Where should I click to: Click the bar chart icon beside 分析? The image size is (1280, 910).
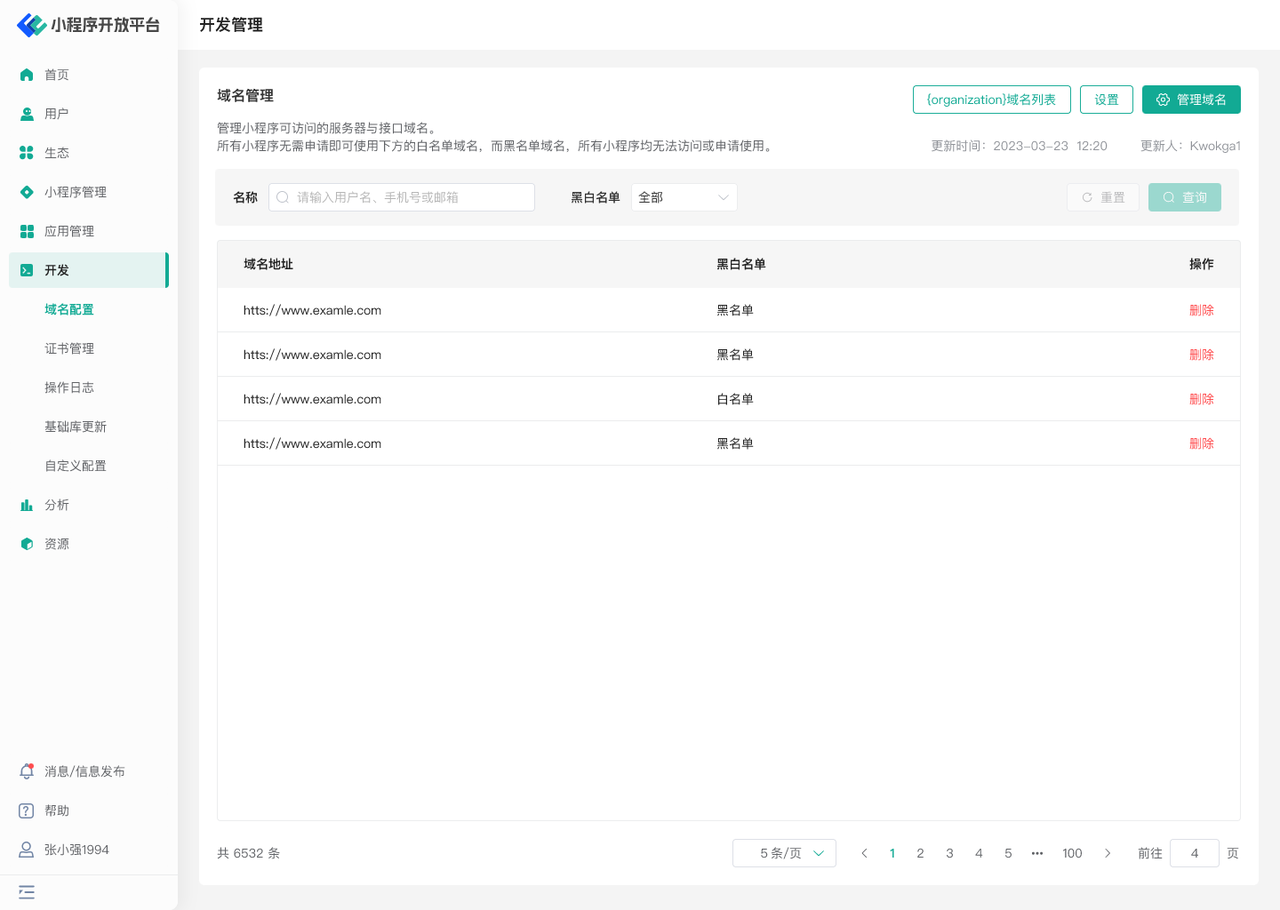click(27, 505)
